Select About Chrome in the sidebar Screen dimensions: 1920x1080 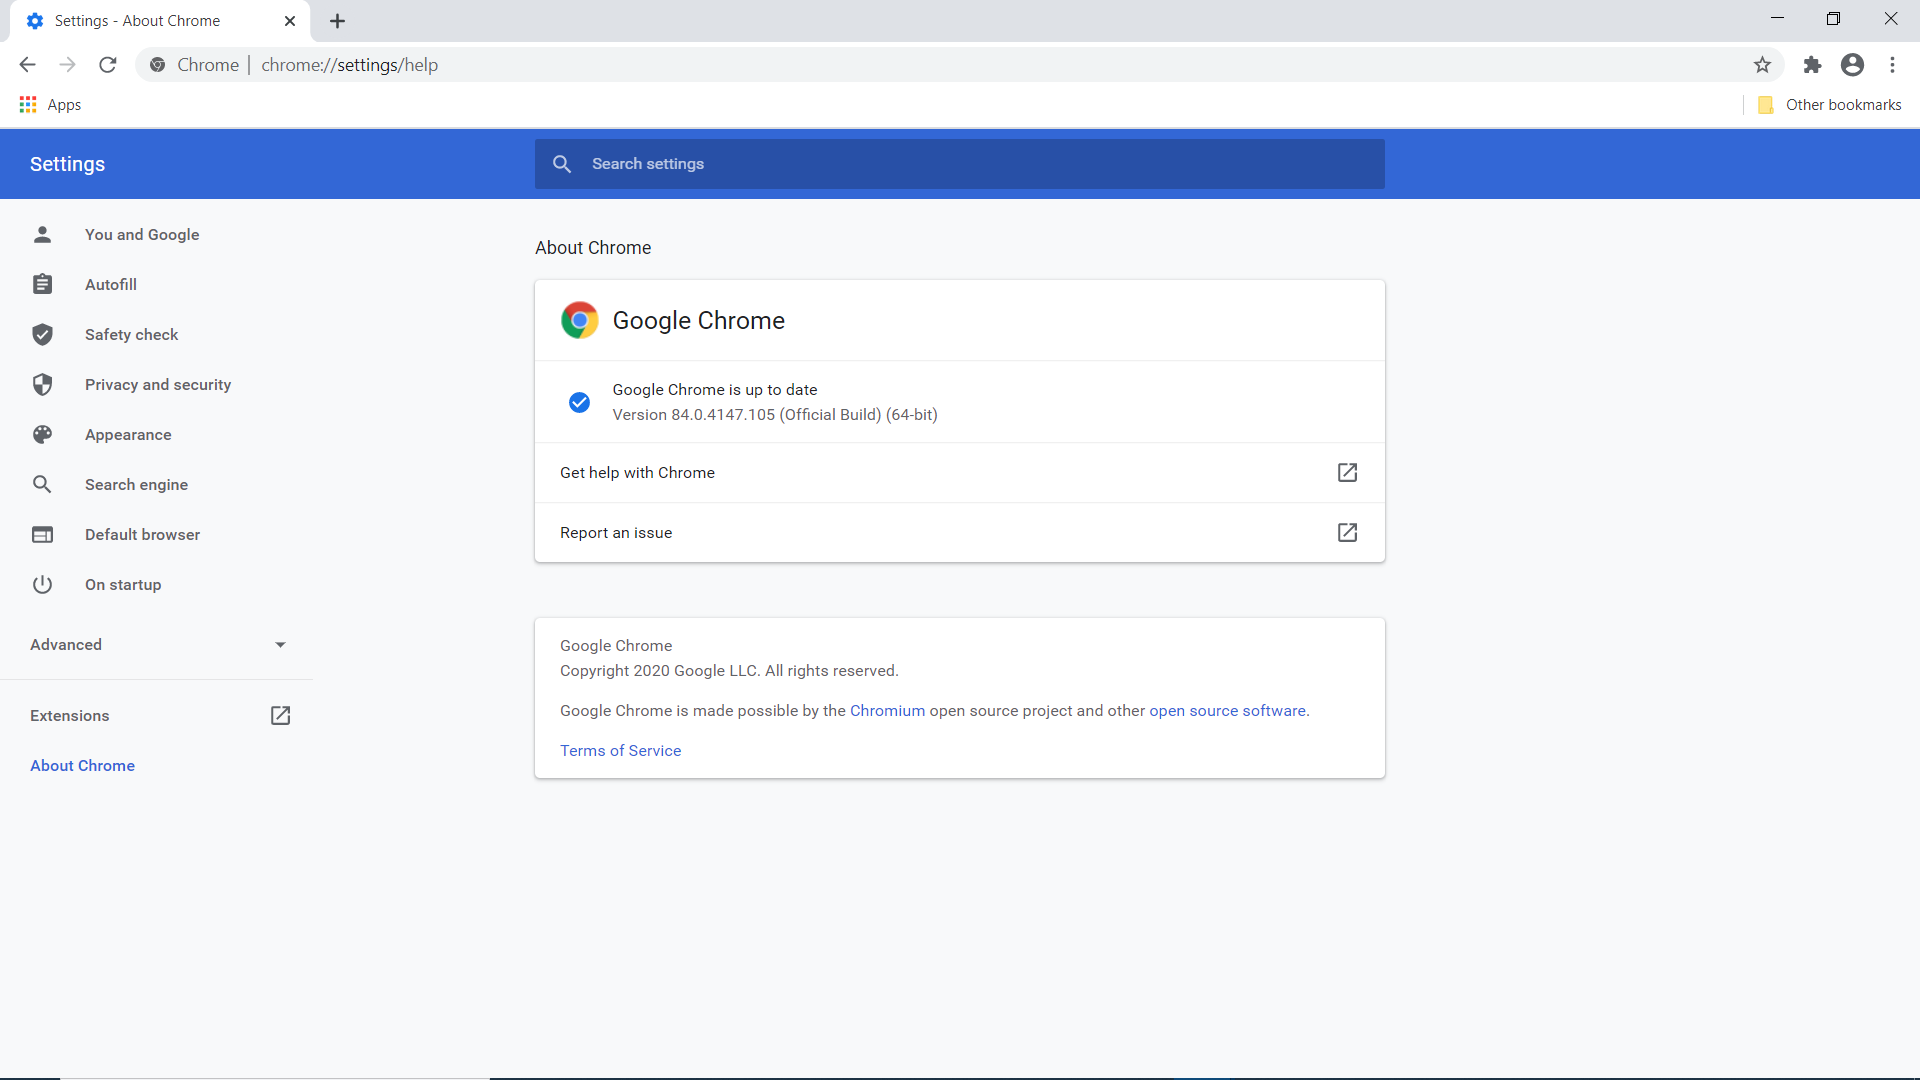click(82, 765)
